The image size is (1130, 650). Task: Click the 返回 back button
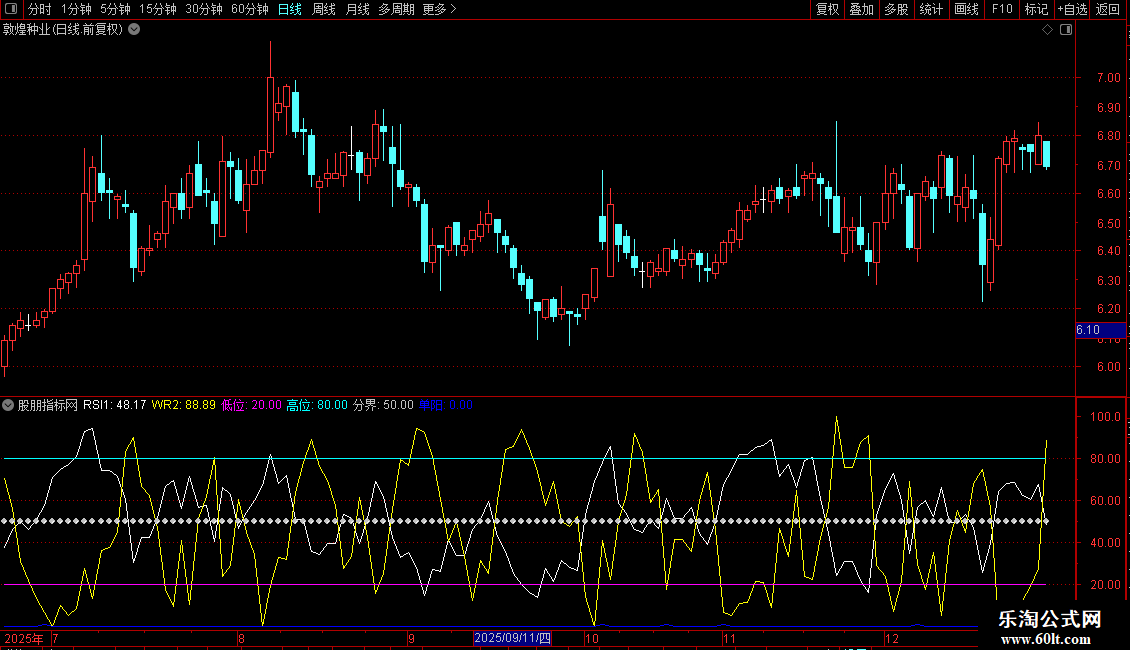coord(1108,9)
